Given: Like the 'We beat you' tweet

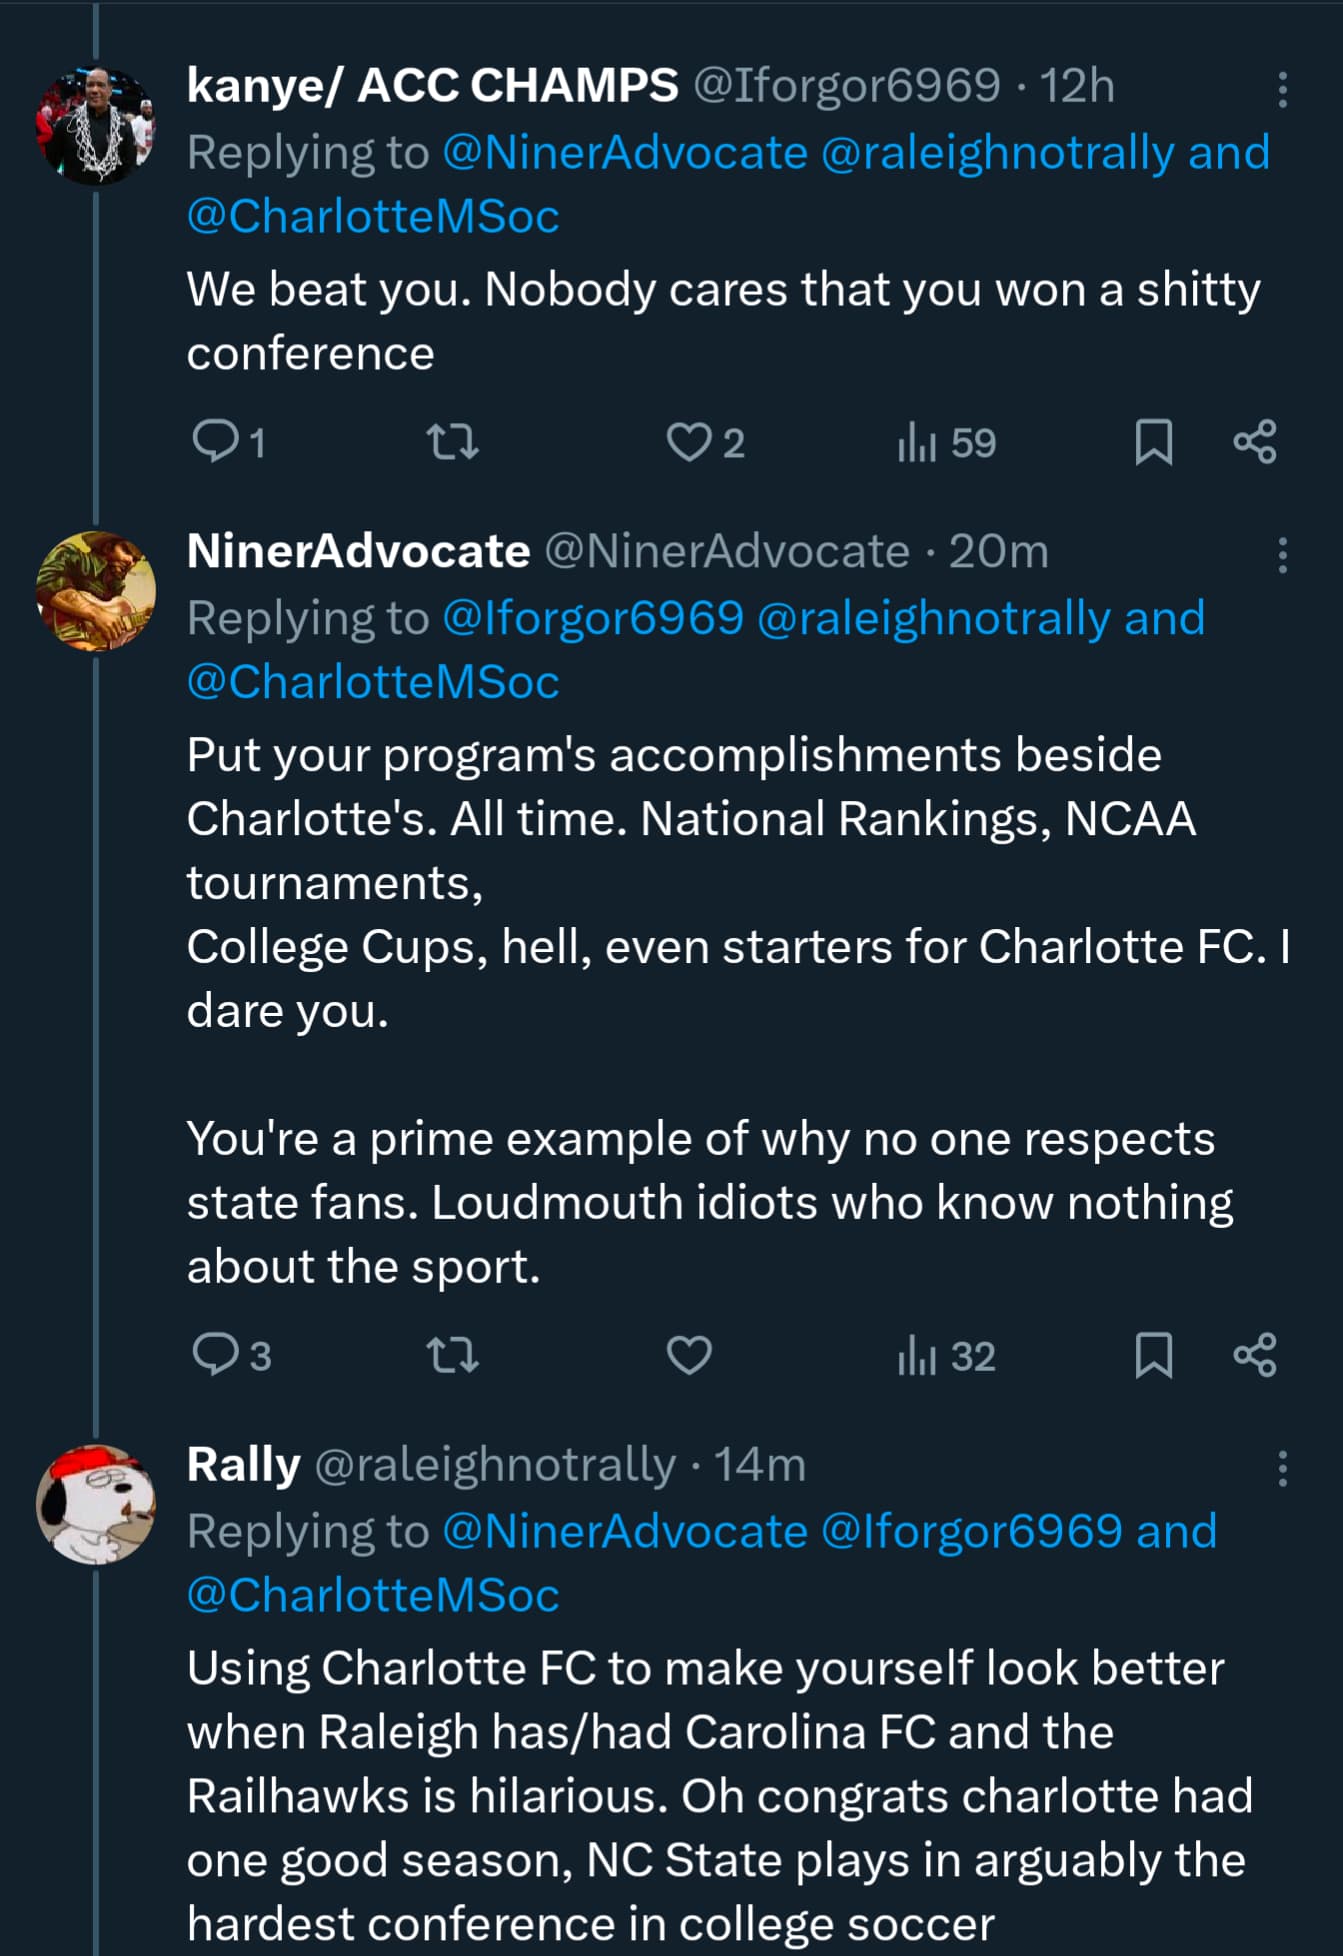Looking at the screenshot, I should coord(689,441).
